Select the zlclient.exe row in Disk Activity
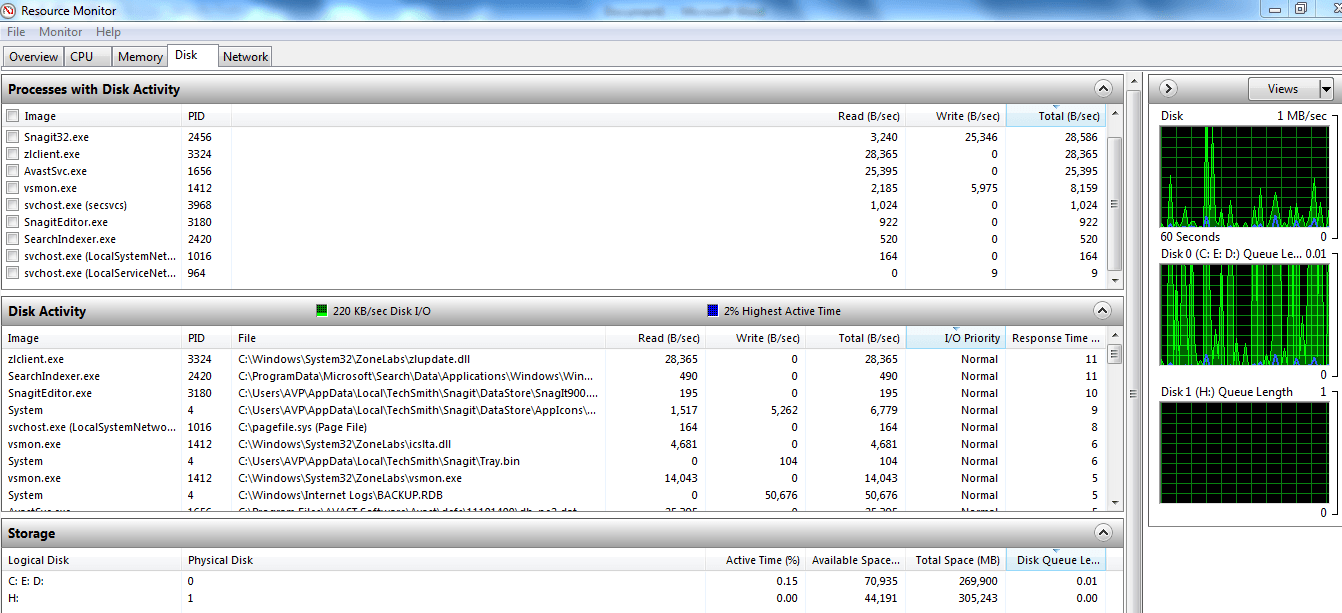The image size is (1342, 613). click(x=36, y=359)
